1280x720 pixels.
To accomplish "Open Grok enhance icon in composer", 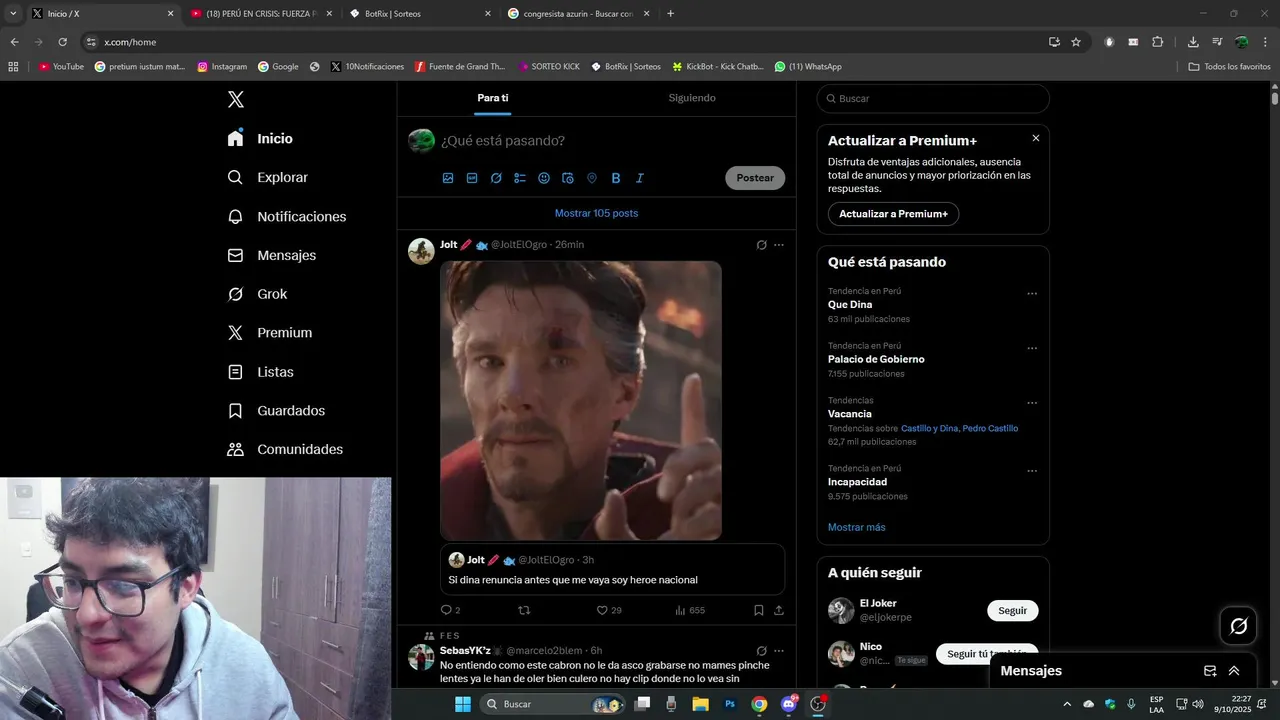I will click(496, 178).
